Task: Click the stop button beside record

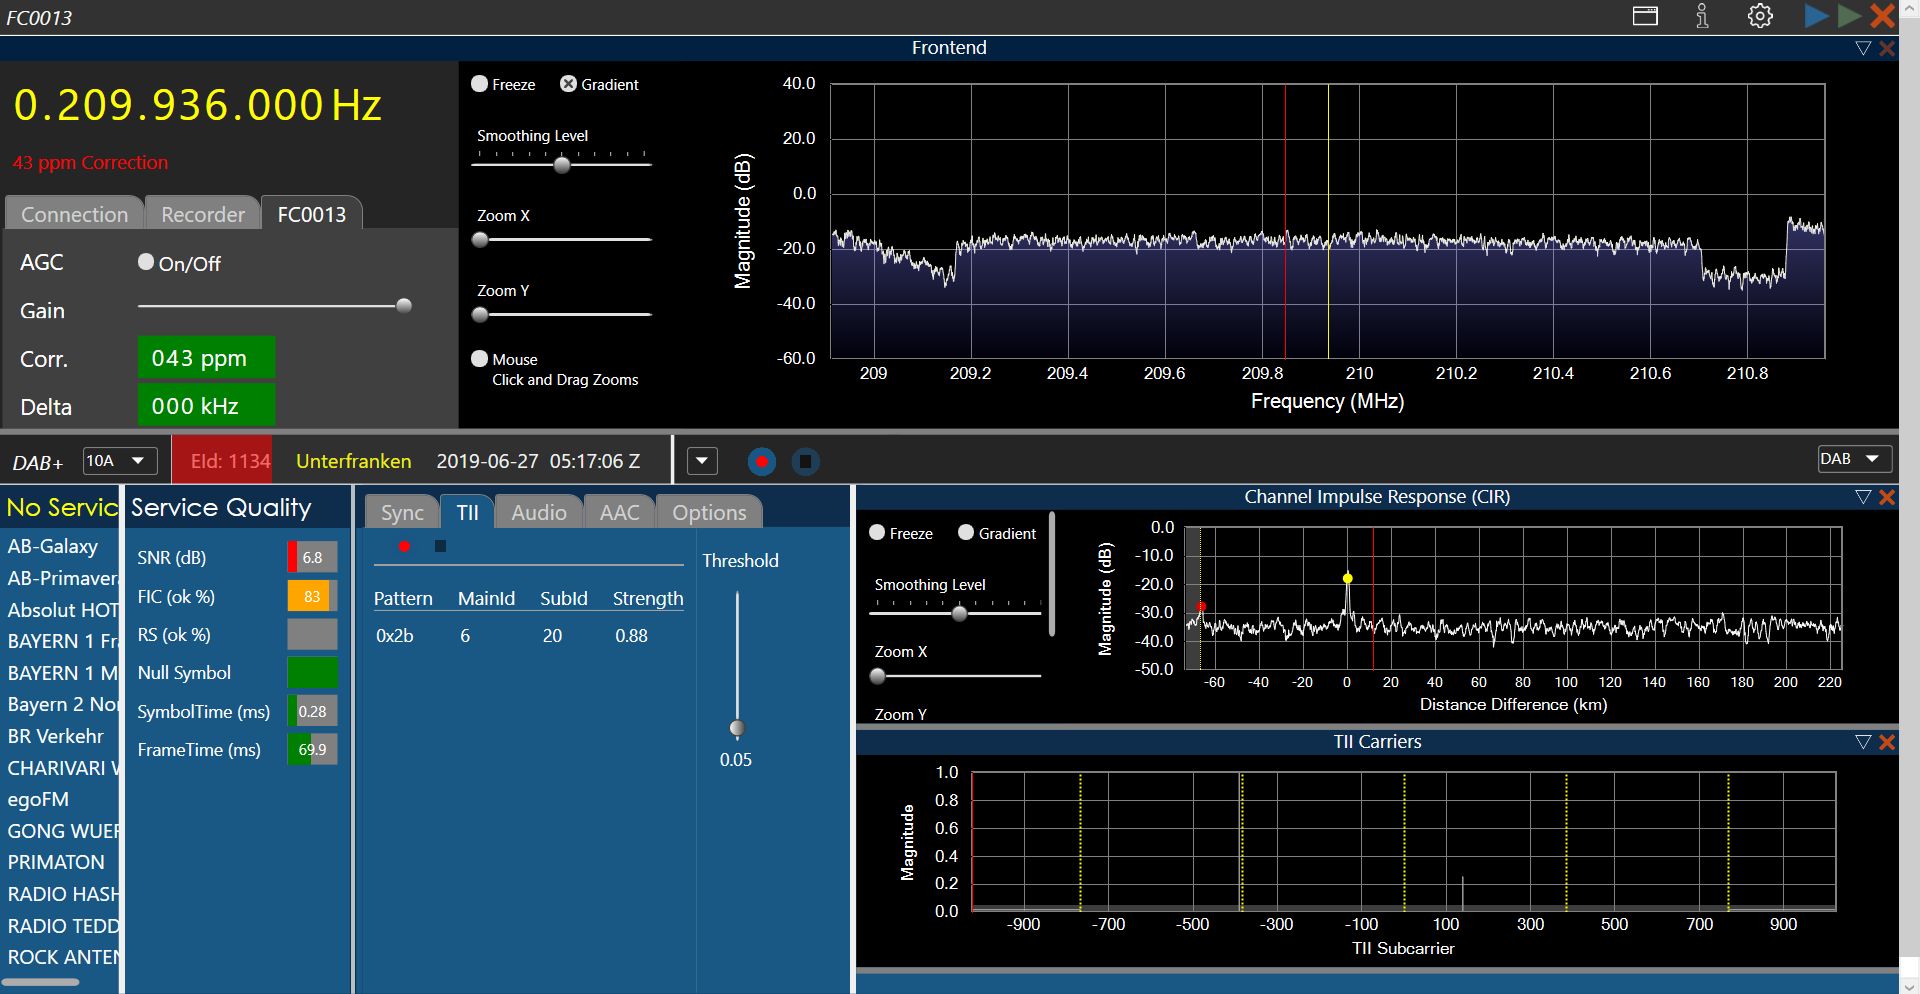Action: 805,461
